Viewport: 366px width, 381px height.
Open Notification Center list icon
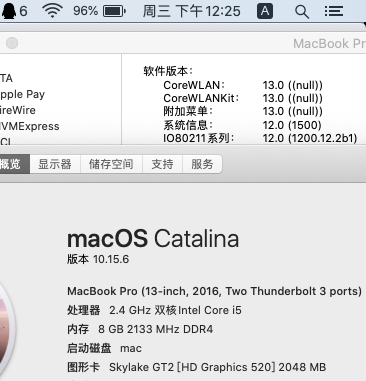334,11
